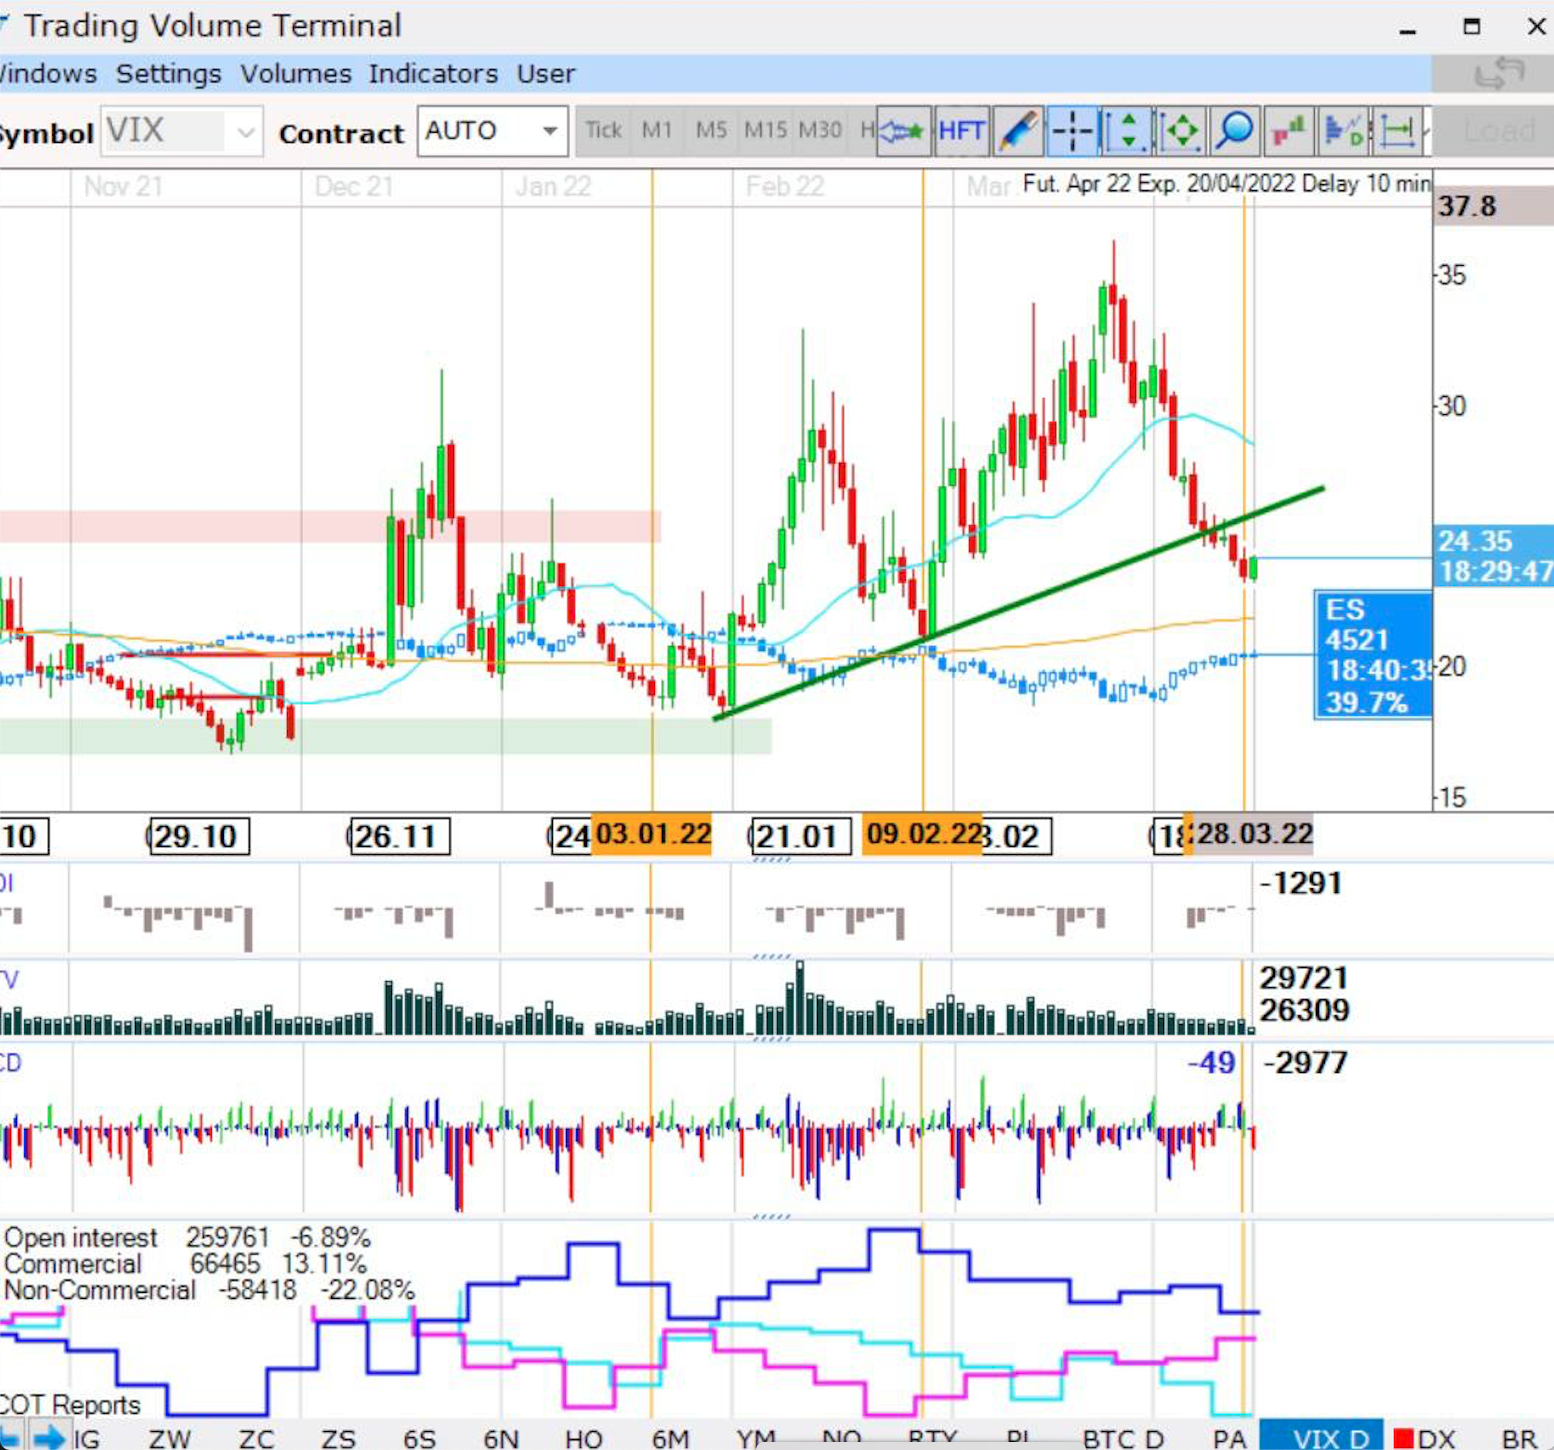Click the grayed Load button
This screenshot has height=1450, width=1554.
click(x=1497, y=131)
